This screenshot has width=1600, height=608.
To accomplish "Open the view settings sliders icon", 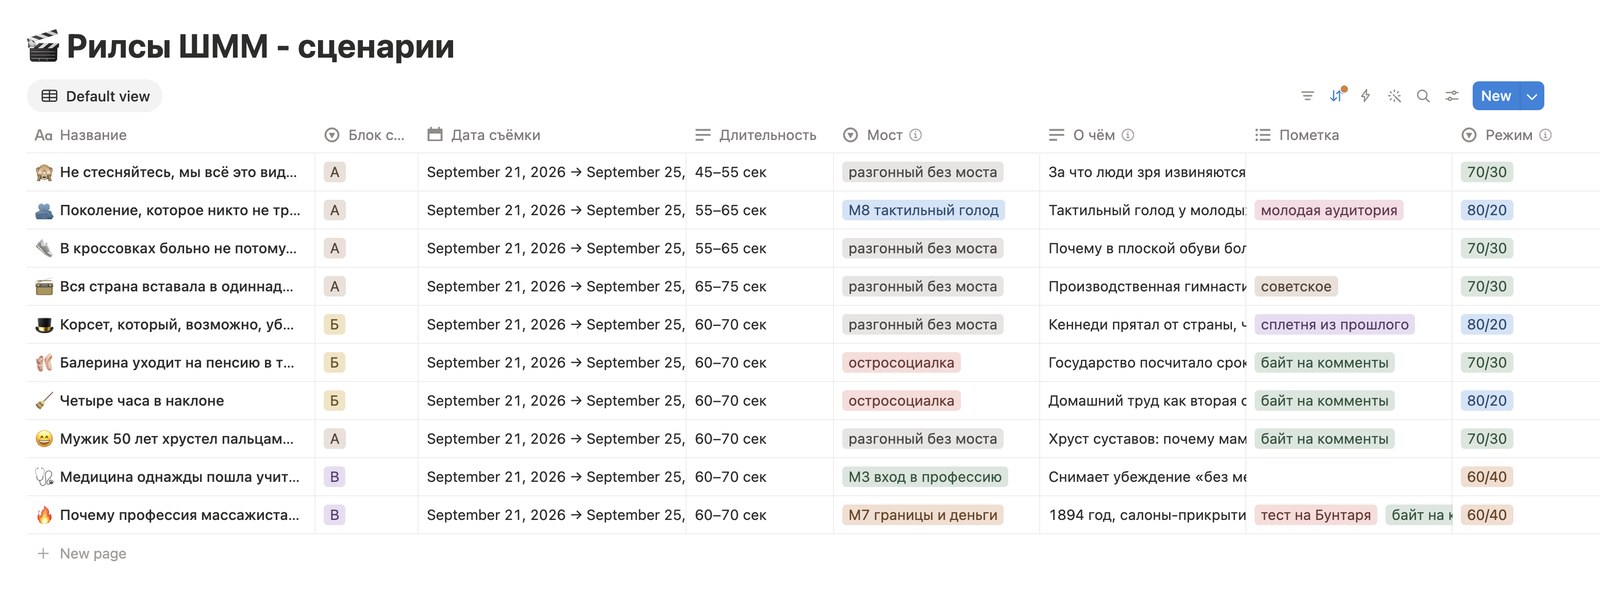I will tap(1452, 96).
